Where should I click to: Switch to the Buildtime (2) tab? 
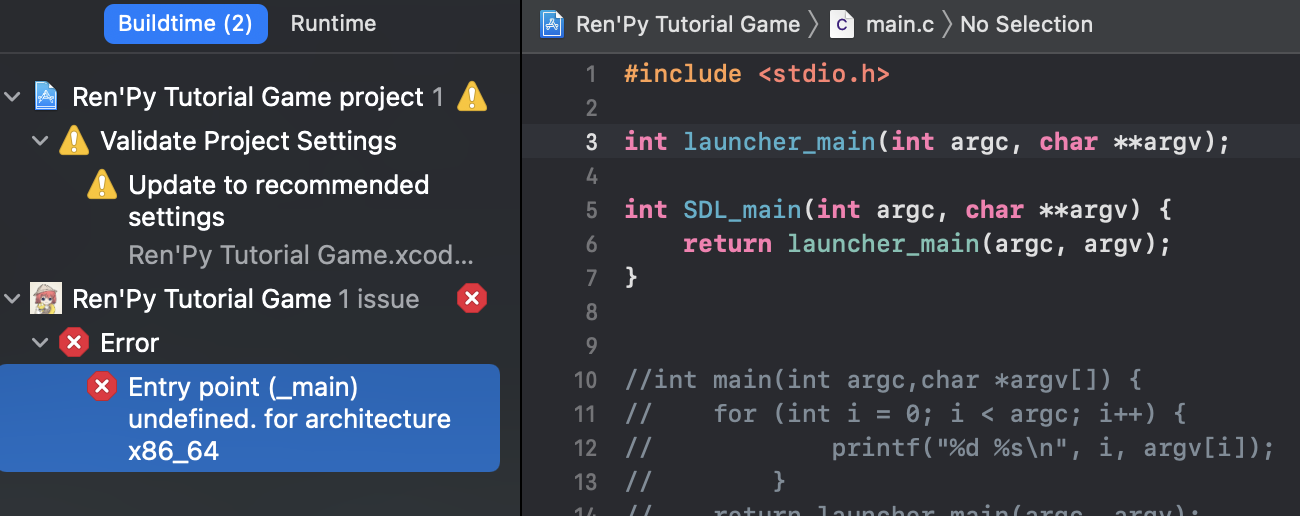click(x=185, y=23)
